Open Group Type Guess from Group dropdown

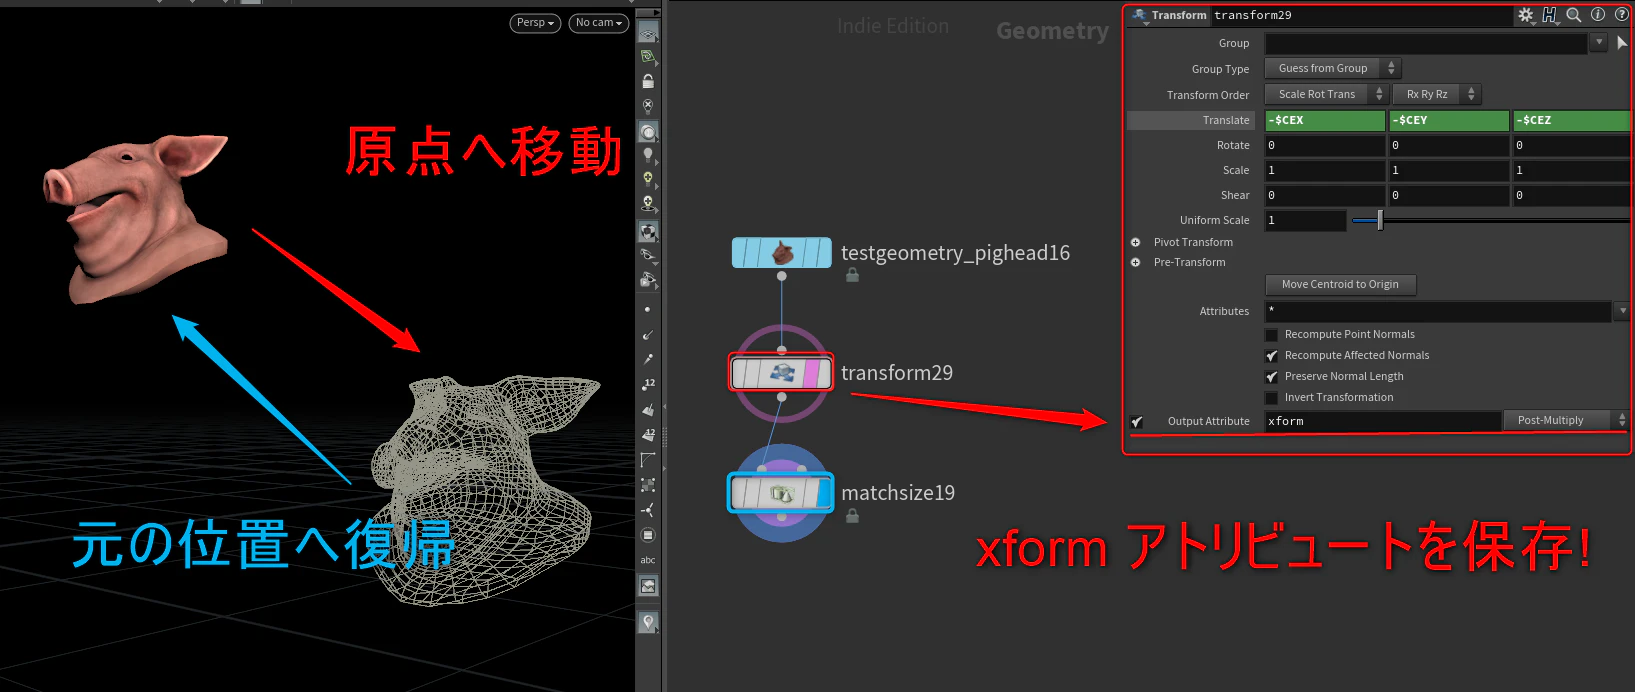1333,68
